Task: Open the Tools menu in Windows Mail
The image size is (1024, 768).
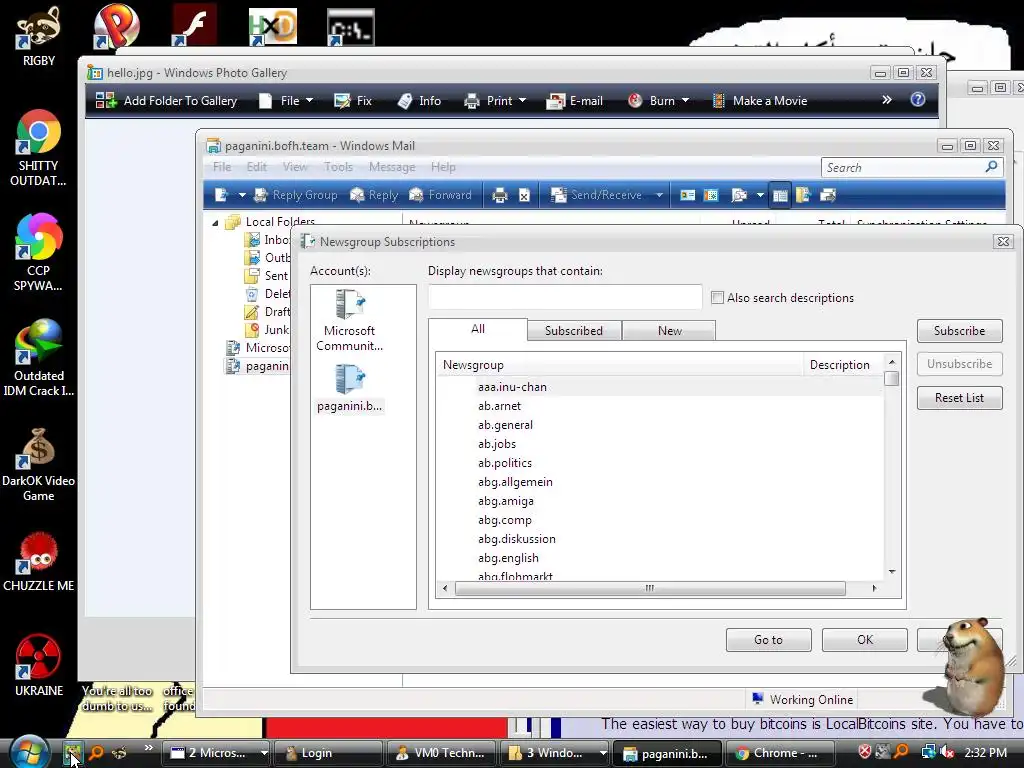Action: (338, 167)
